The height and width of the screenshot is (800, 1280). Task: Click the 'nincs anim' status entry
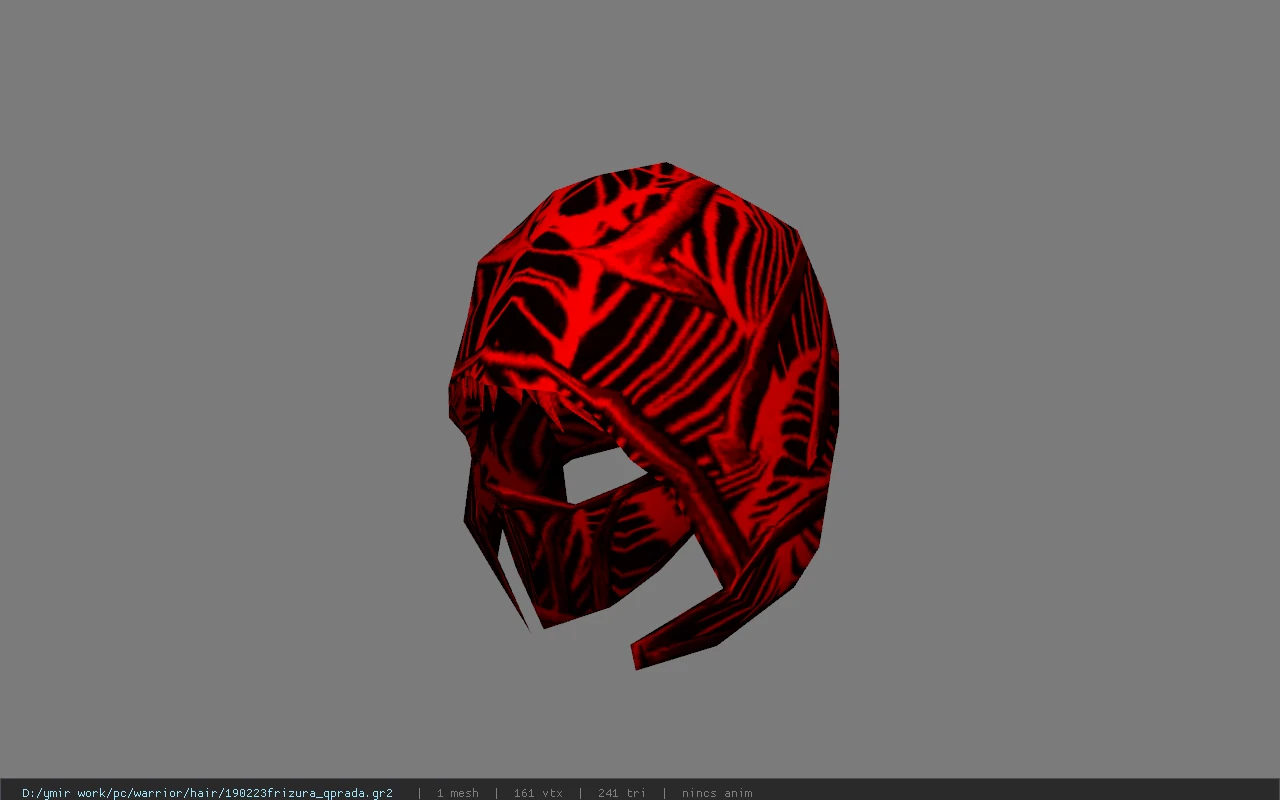pos(717,793)
